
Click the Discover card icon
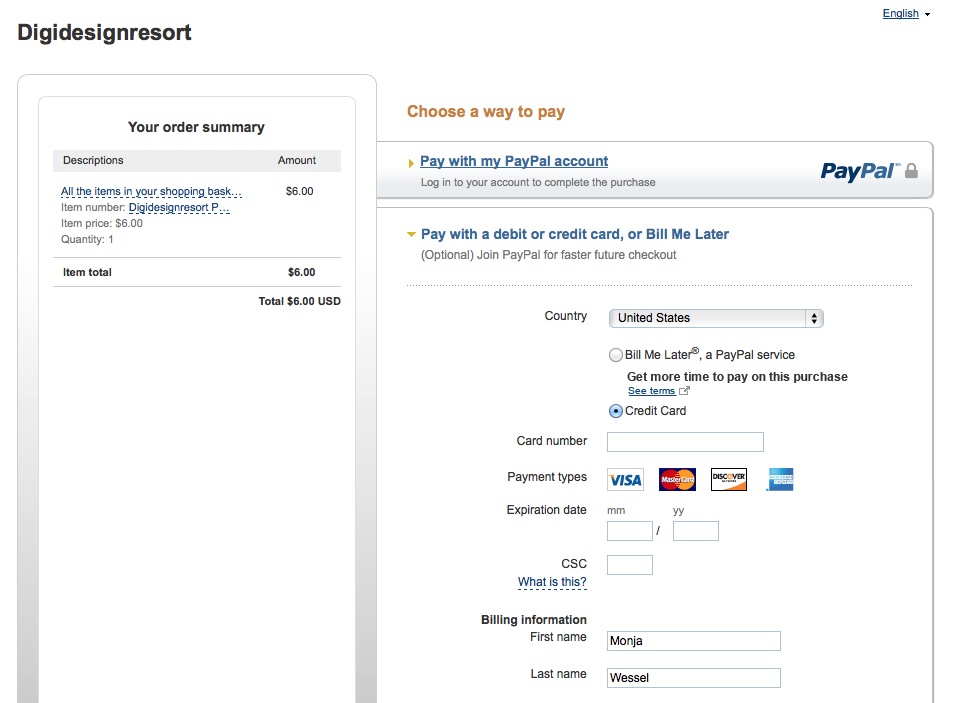click(x=729, y=480)
